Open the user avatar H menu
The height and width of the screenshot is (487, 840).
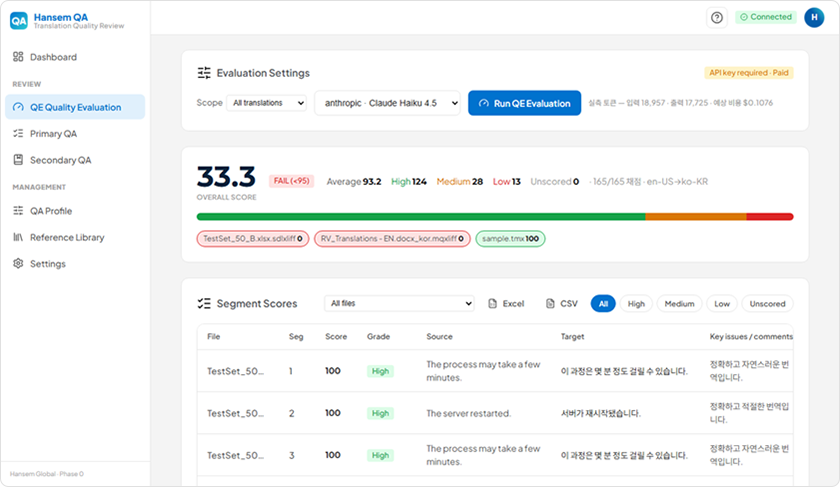pos(814,18)
